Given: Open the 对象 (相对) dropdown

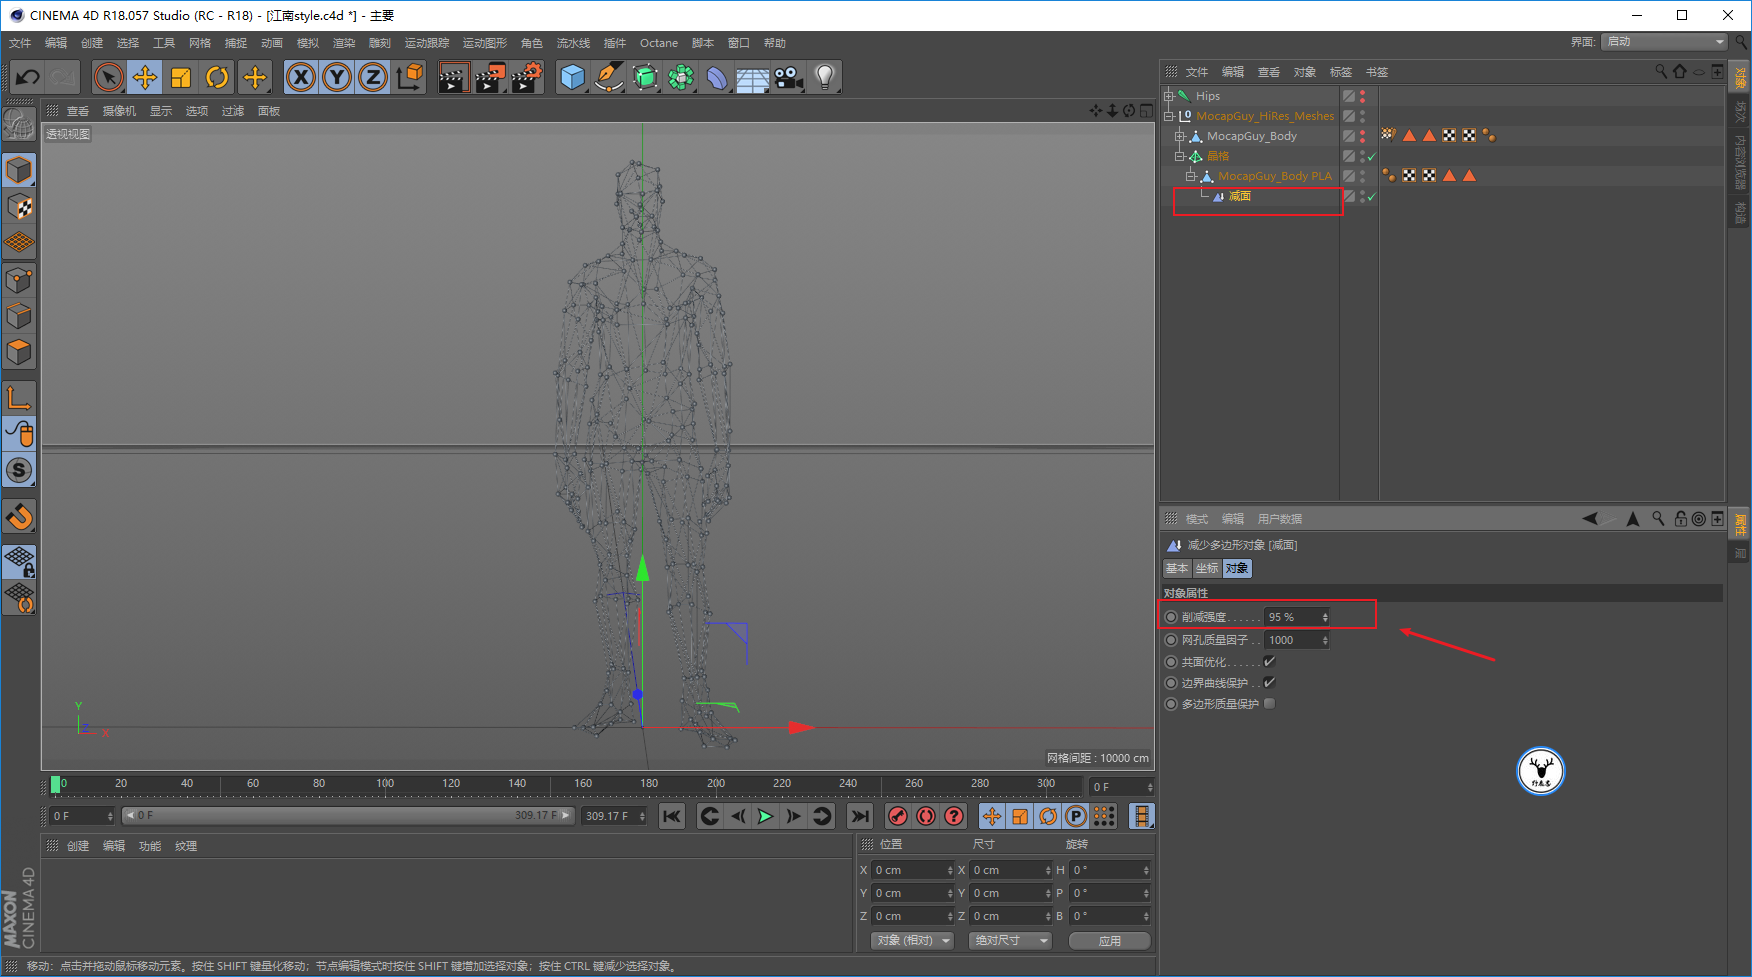Looking at the screenshot, I should 912,940.
